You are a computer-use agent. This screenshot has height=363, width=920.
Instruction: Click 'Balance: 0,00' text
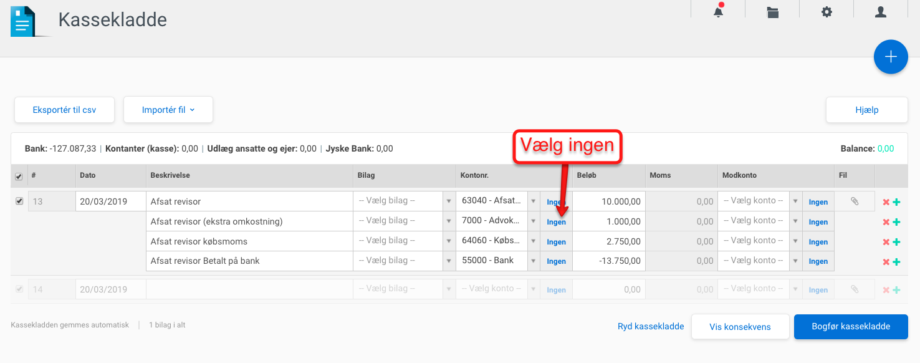pyautogui.click(x=867, y=149)
